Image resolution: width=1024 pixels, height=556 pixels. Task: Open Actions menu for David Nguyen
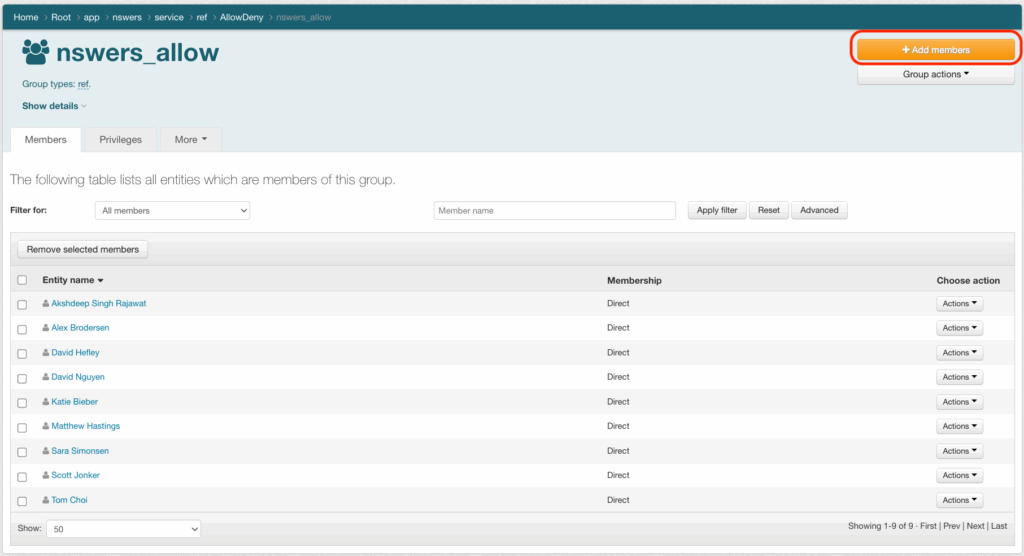(959, 377)
